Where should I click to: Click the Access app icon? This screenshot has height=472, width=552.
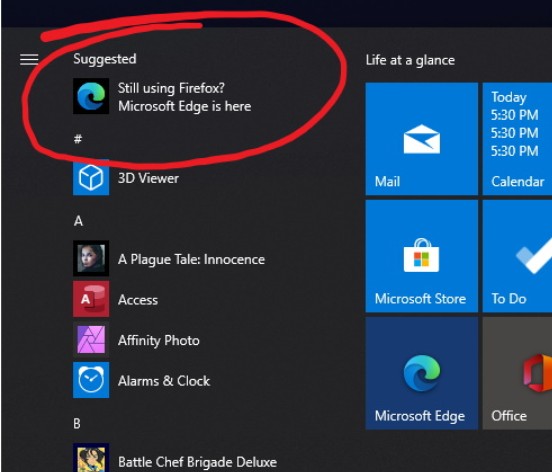click(x=91, y=299)
